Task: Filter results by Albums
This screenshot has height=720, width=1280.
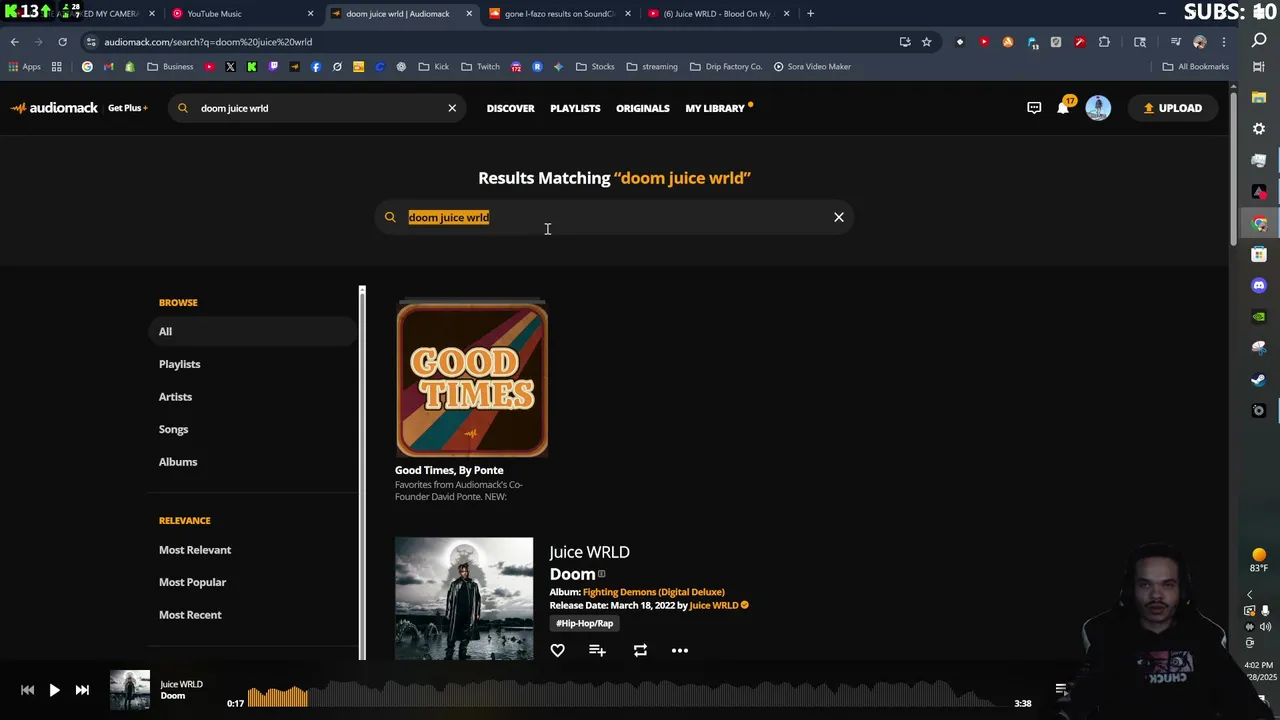Action: pyautogui.click(x=178, y=462)
